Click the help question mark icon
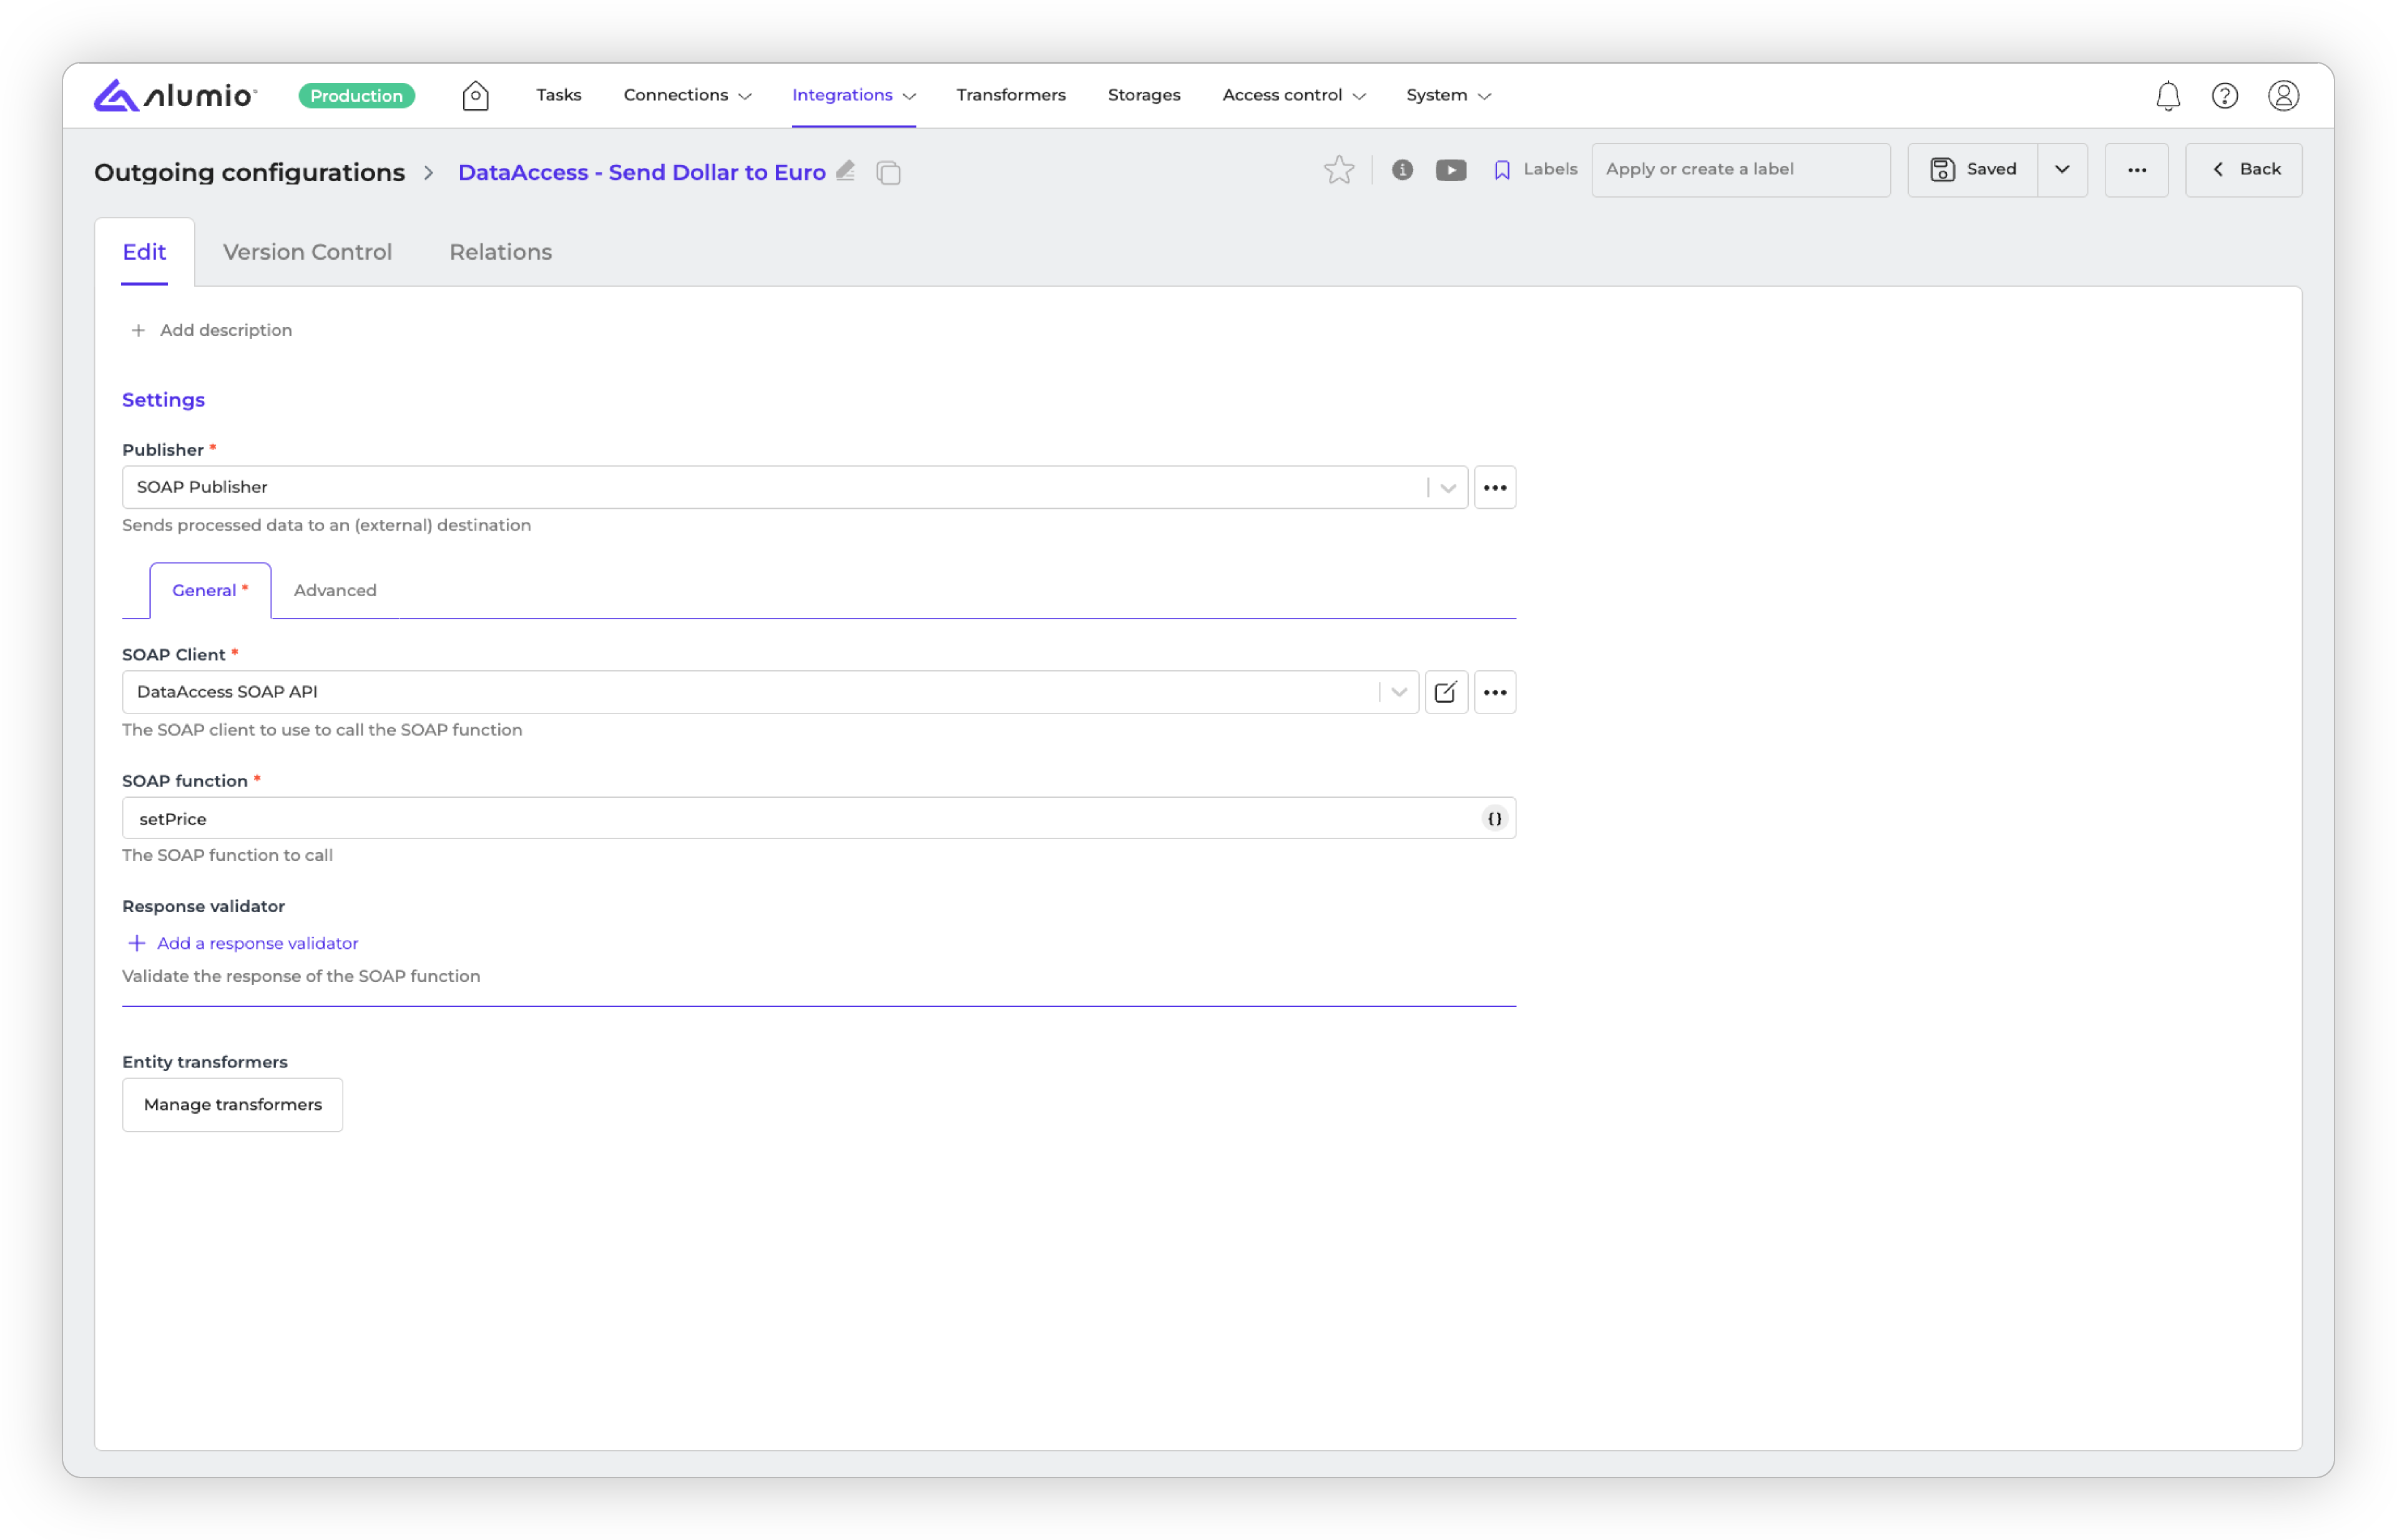 click(2224, 96)
